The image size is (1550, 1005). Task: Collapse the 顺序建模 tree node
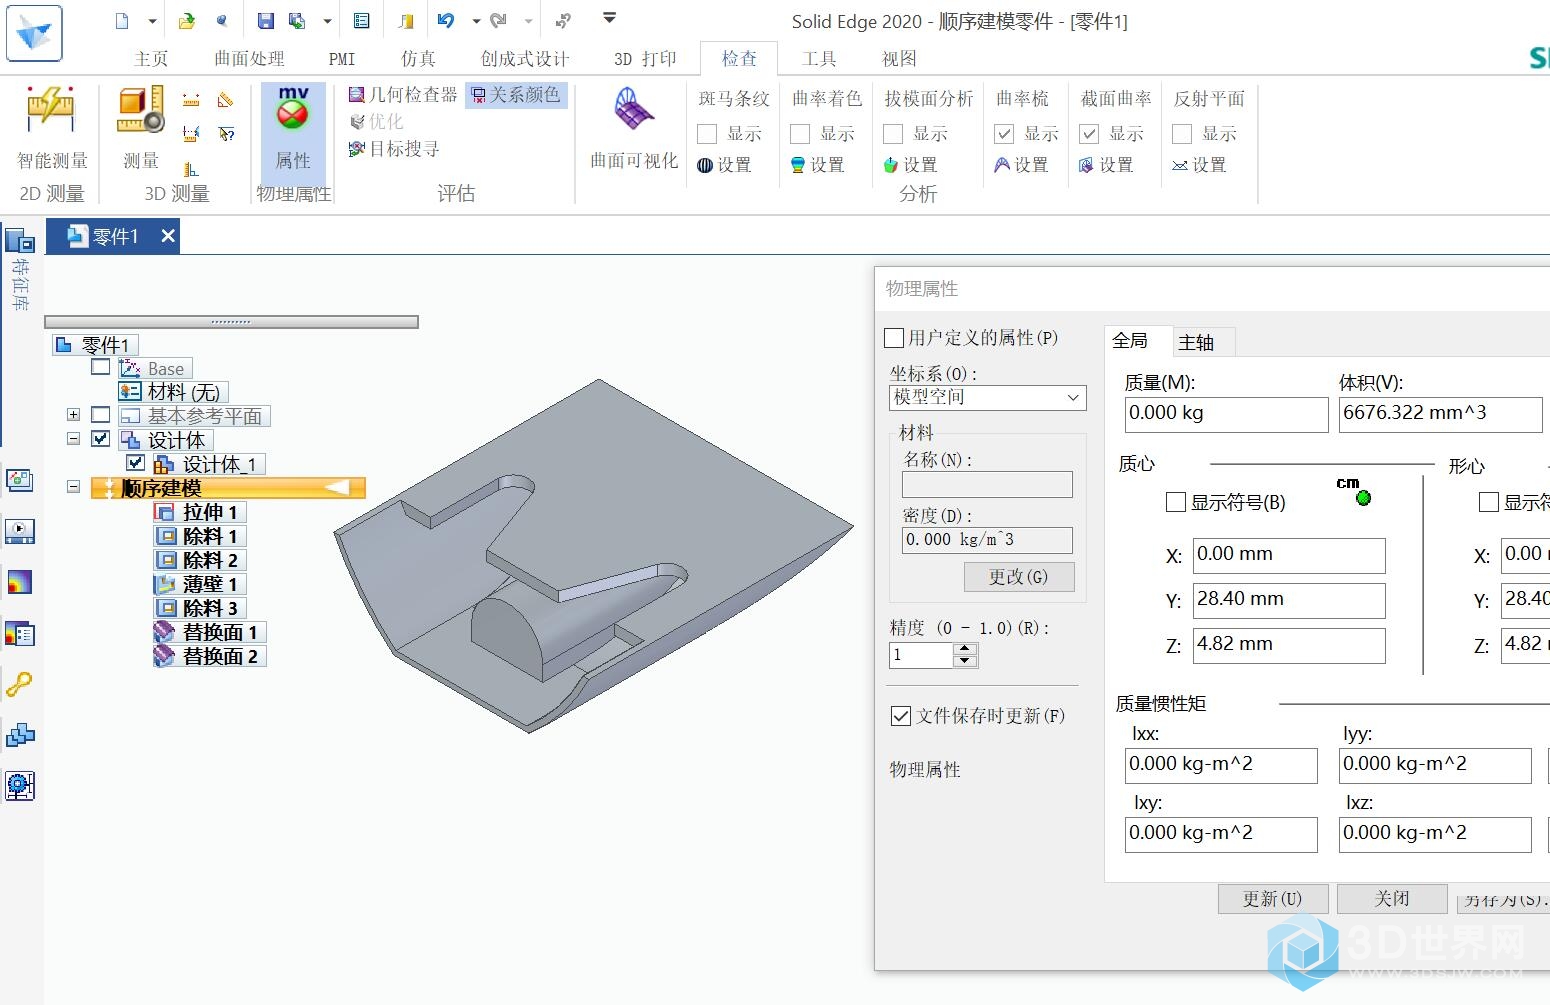73,487
